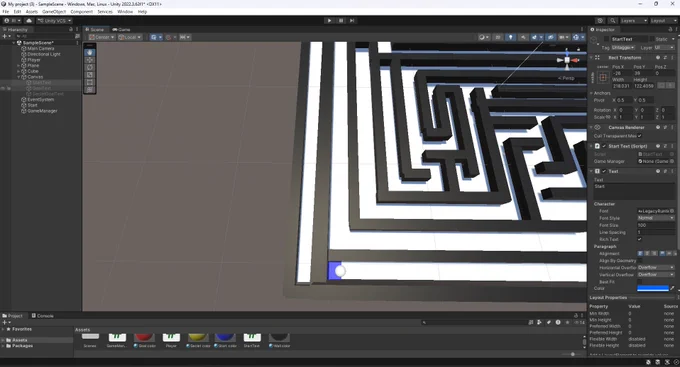Select the Rotate tool in scene toolbar
Viewport: 680px width, 367px height.
tap(90, 67)
